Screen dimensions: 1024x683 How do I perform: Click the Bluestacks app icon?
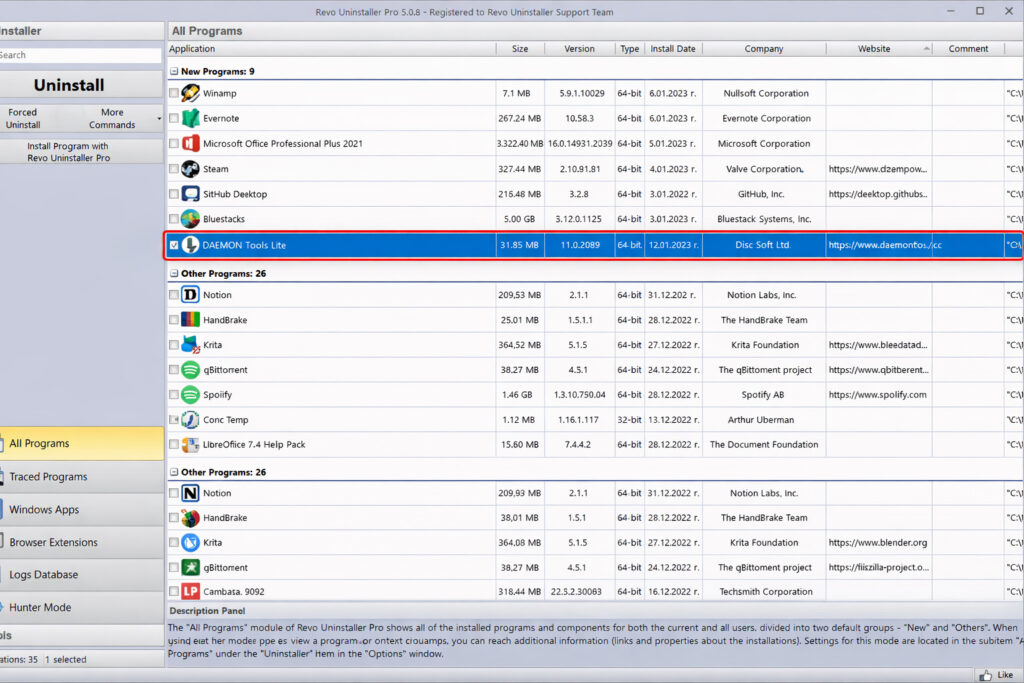(190, 219)
